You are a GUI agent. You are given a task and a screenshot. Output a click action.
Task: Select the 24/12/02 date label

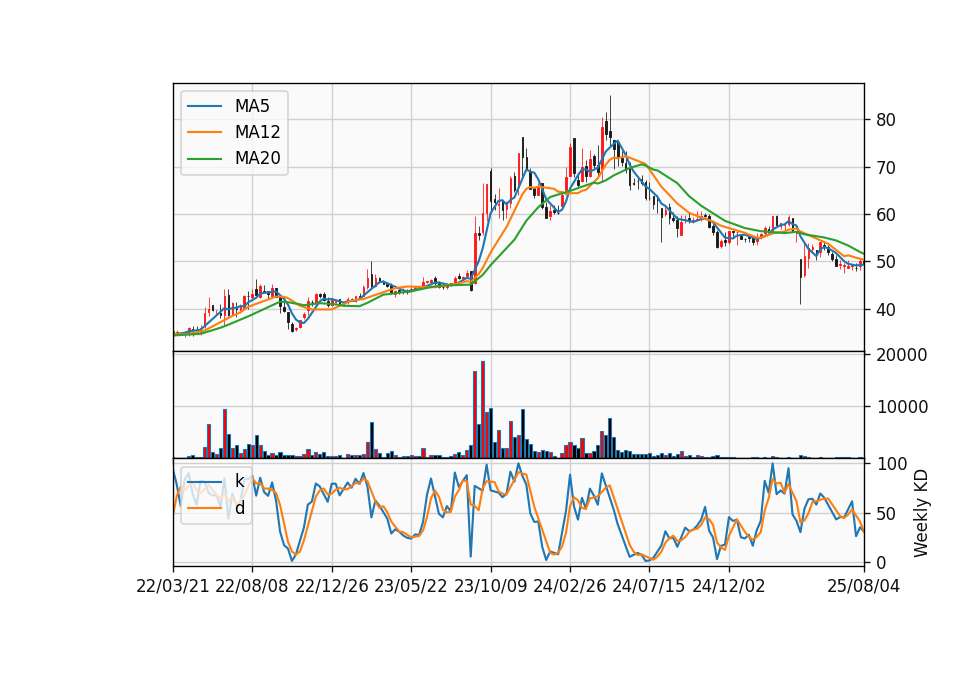point(729,586)
